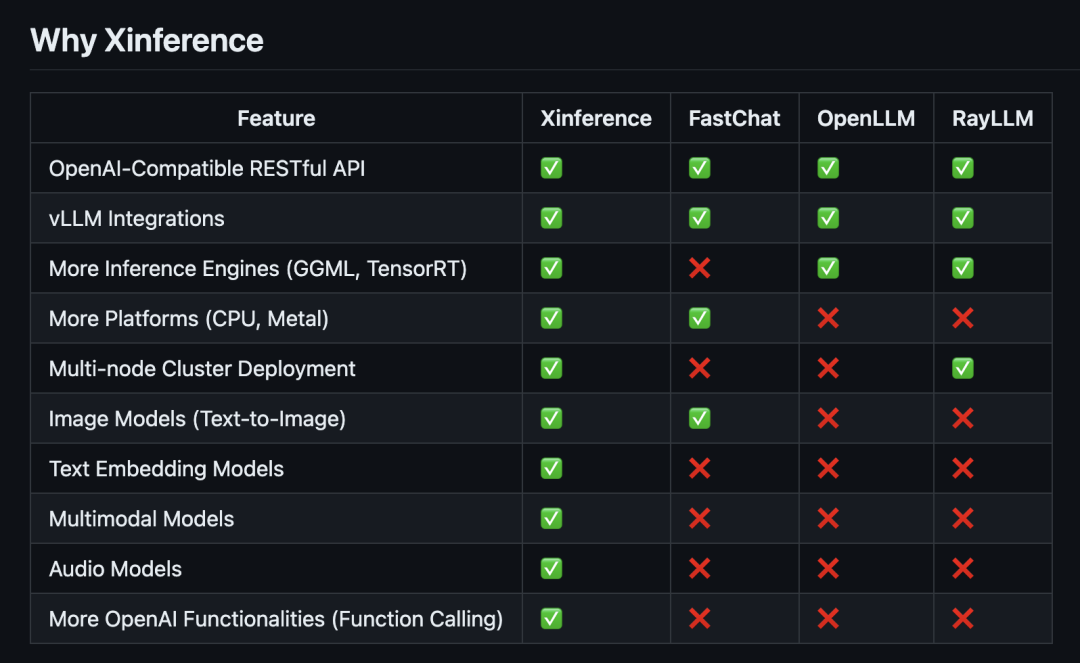Image resolution: width=1080 pixels, height=663 pixels.
Task: Click RayLLM's red cross for Function Calling row
Action: point(963,618)
